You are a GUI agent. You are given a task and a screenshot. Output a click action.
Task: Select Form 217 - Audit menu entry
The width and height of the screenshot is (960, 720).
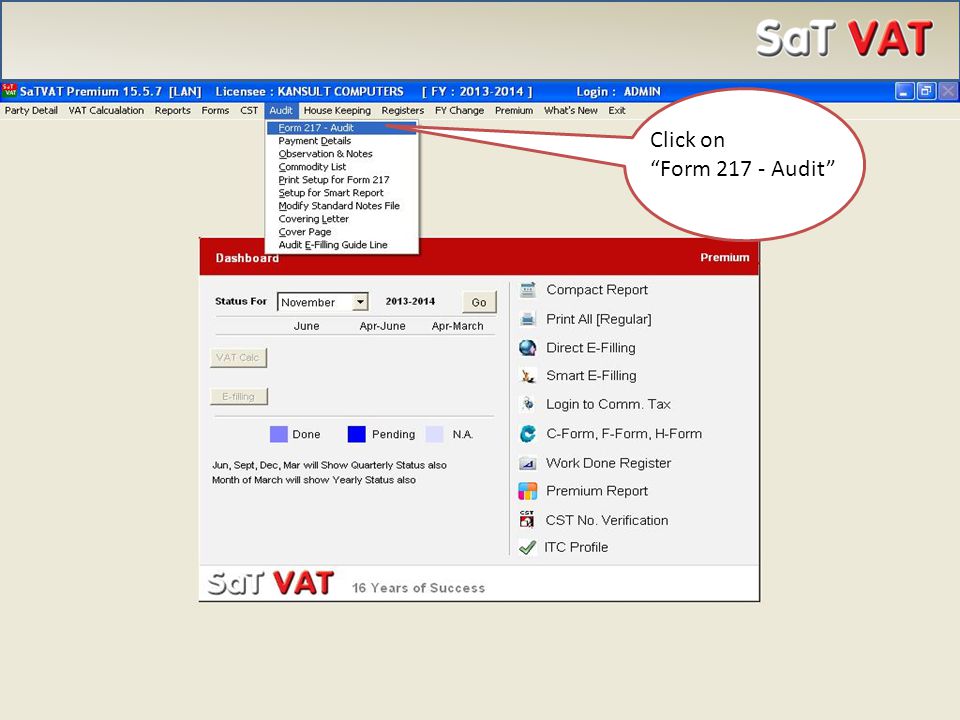(342, 127)
